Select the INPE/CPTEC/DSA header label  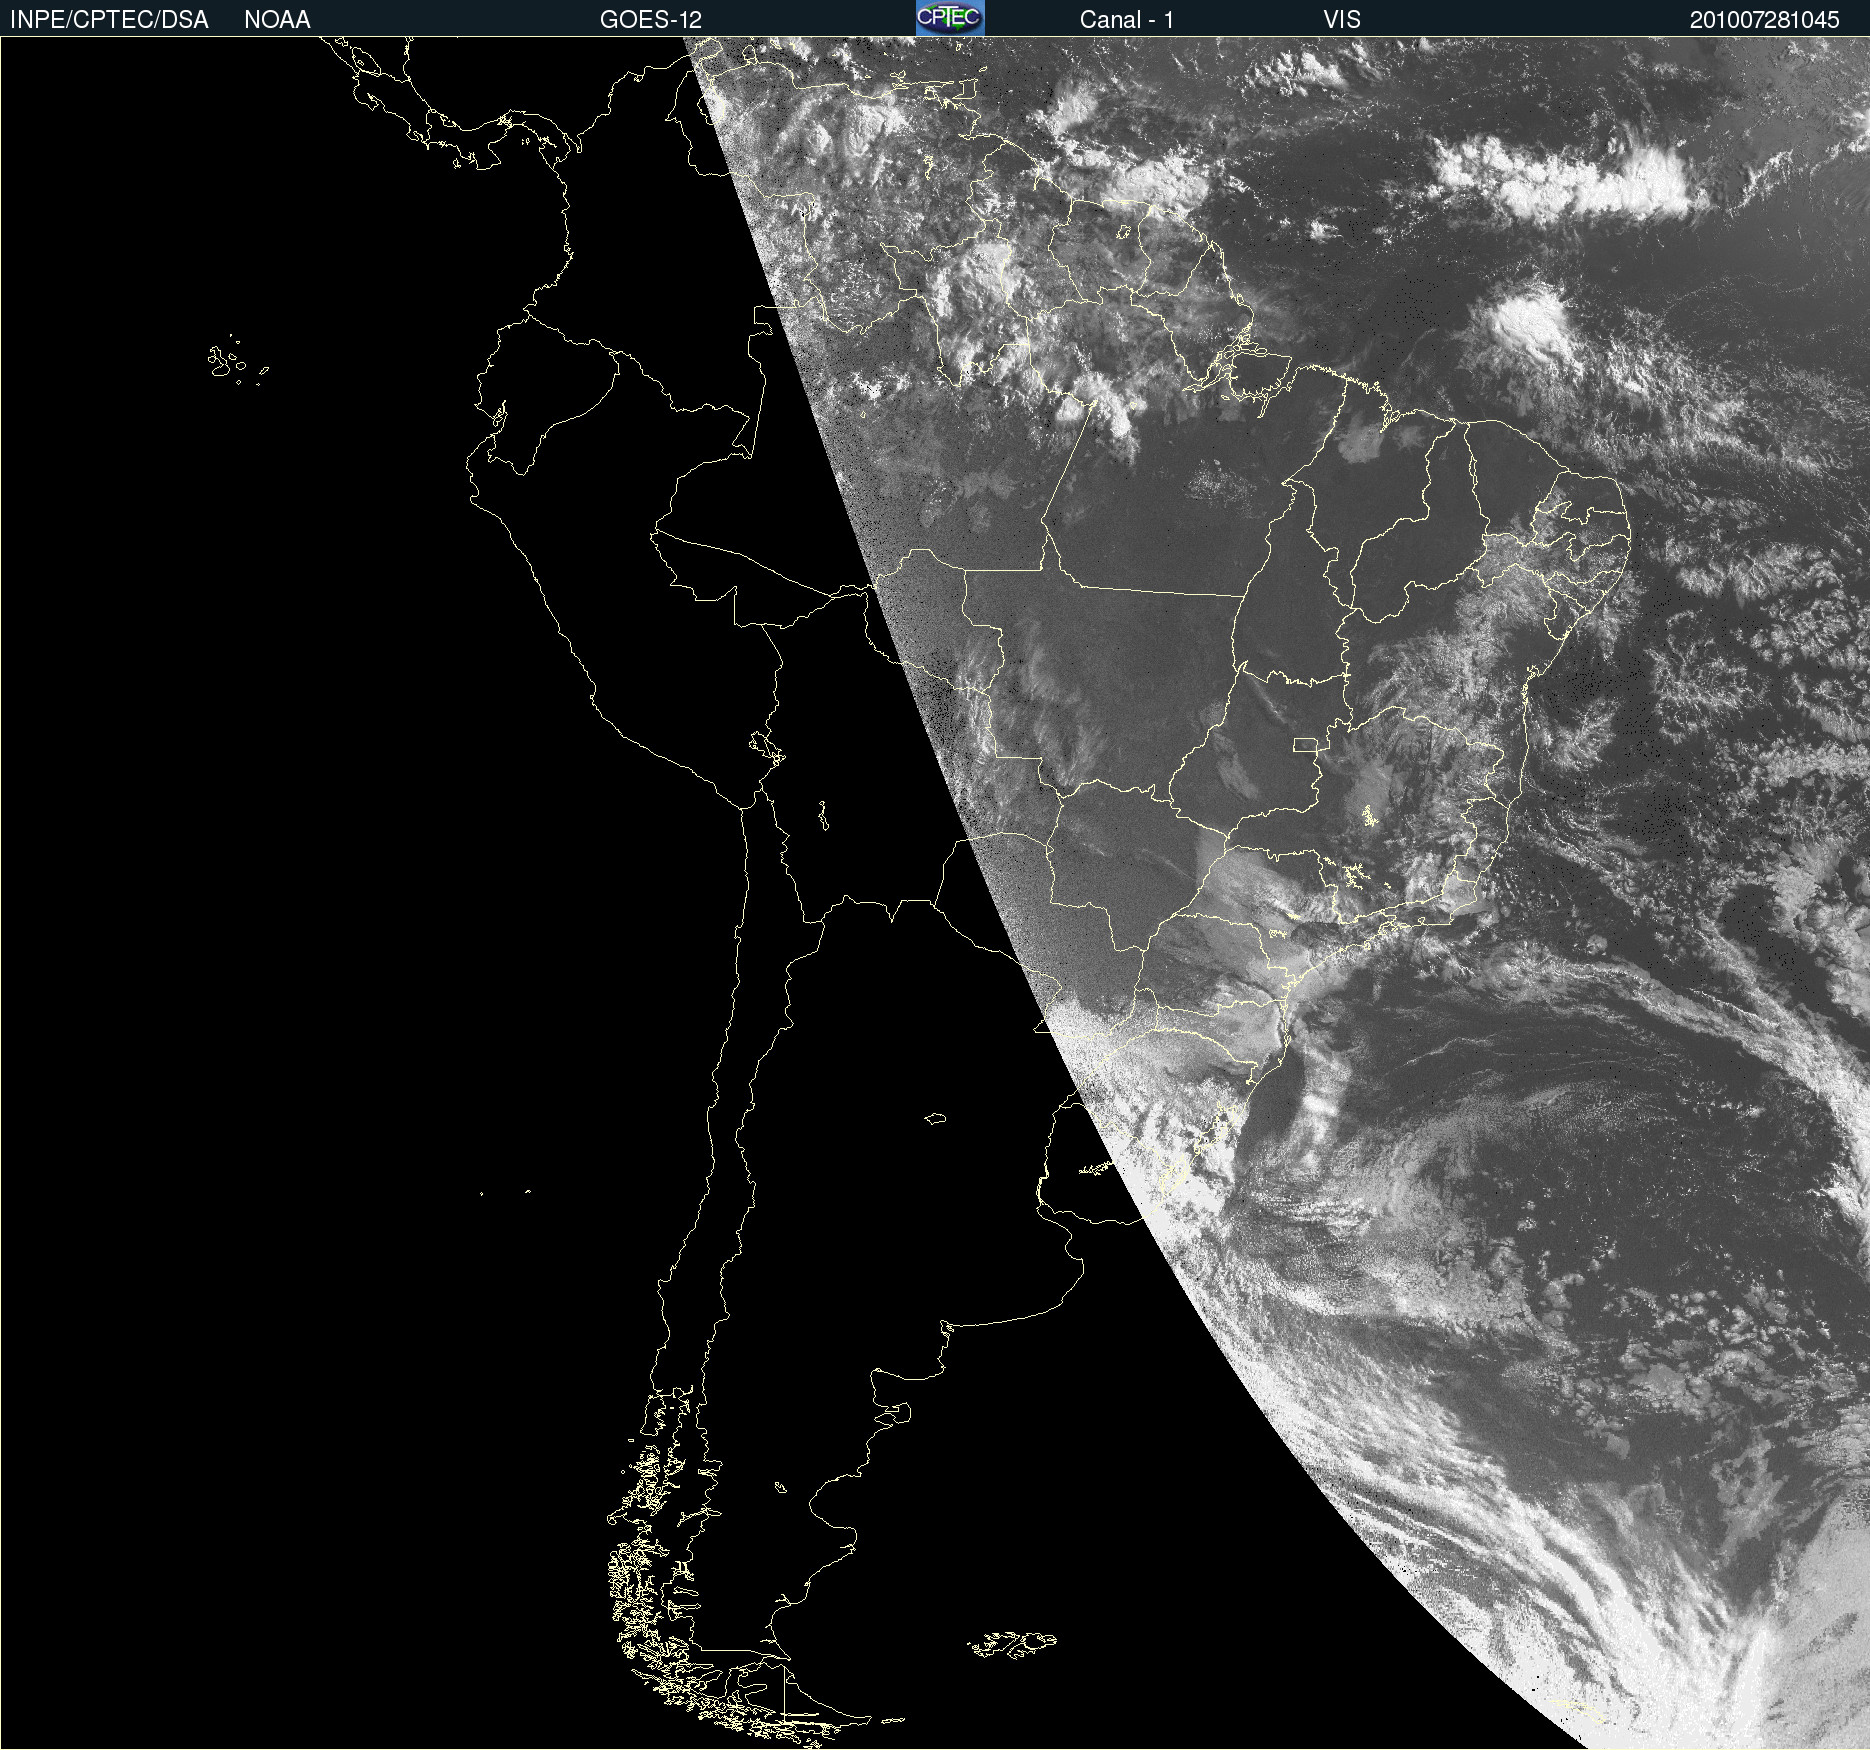pos(109,20)
